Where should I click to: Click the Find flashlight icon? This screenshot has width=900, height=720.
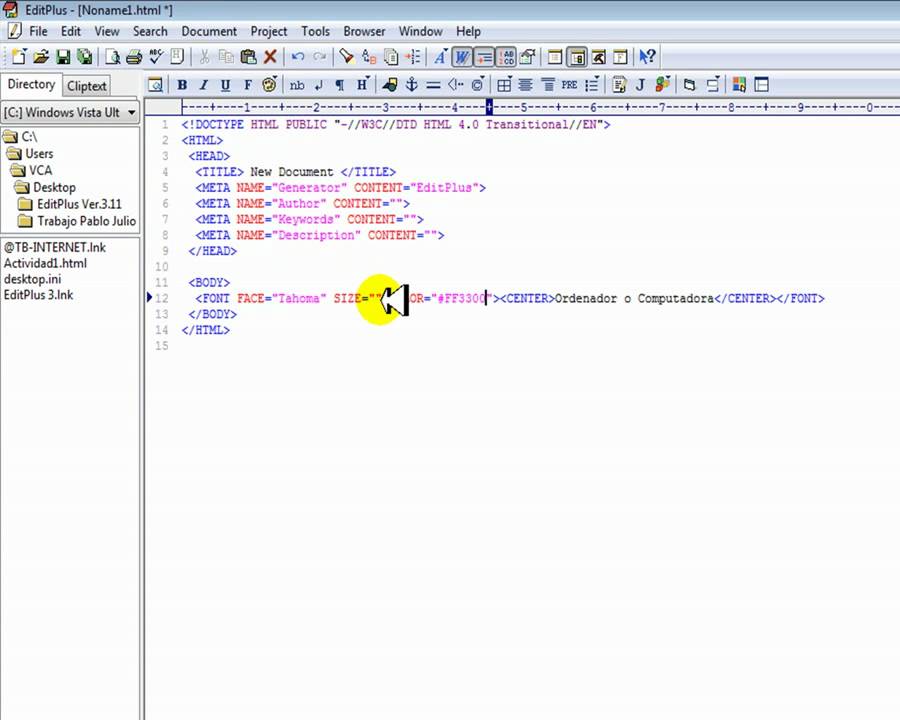point(347,57)
